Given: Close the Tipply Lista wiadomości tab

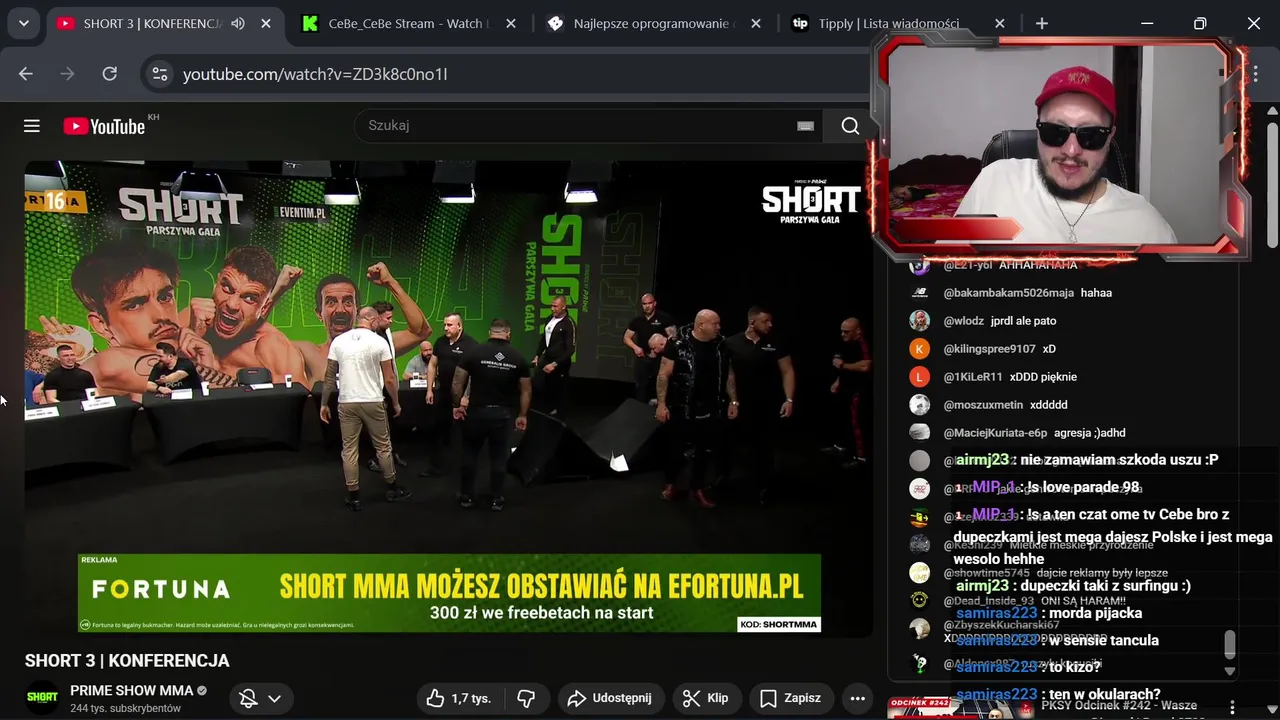Looking at the screenshot, I should coord(1000,23).
